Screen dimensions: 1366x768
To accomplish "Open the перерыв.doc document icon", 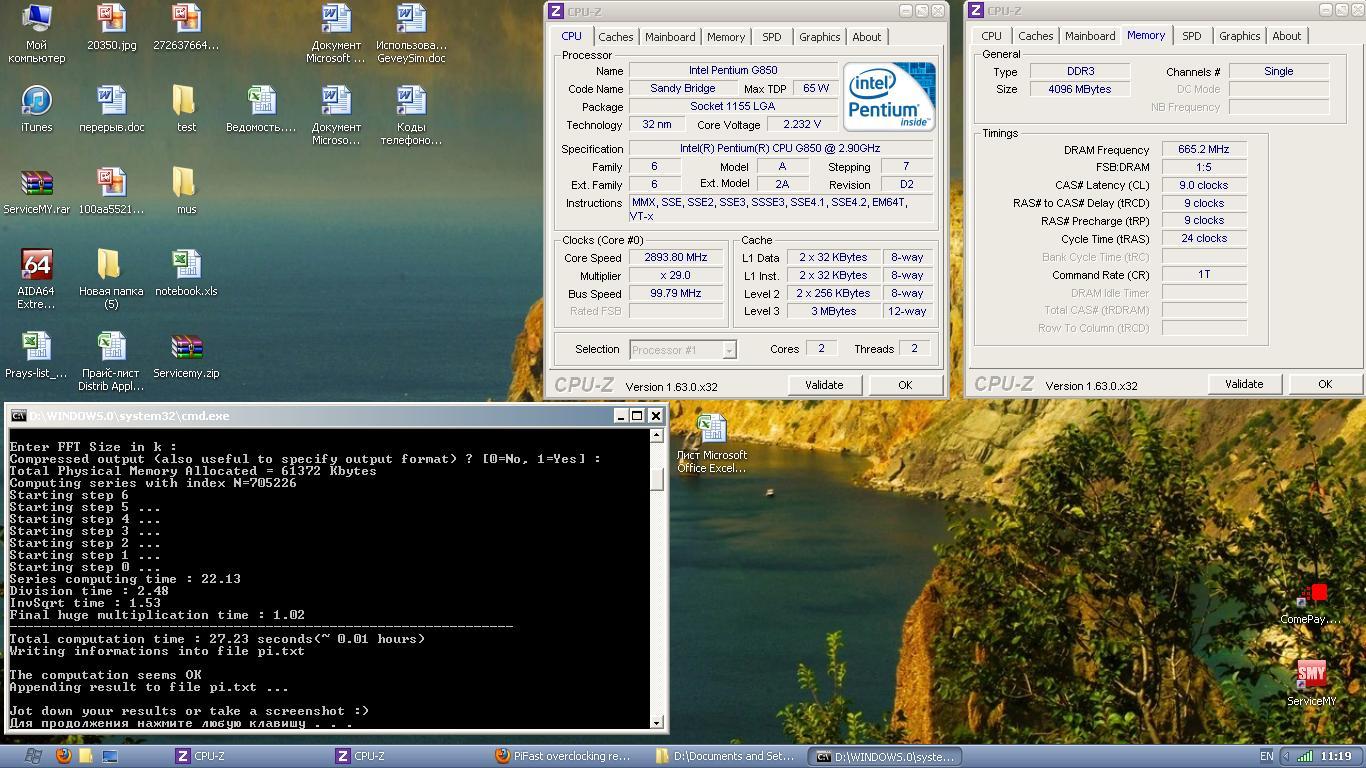I will pyautogui.click(x=111, y=101).
